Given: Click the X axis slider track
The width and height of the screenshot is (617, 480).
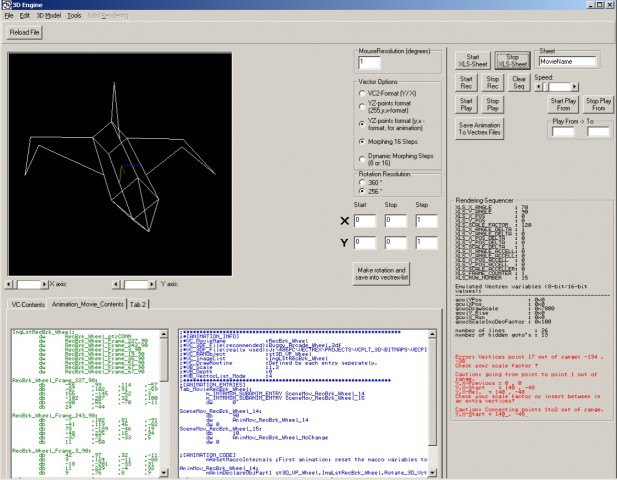Looking at the screenshot, I should 28,284.
